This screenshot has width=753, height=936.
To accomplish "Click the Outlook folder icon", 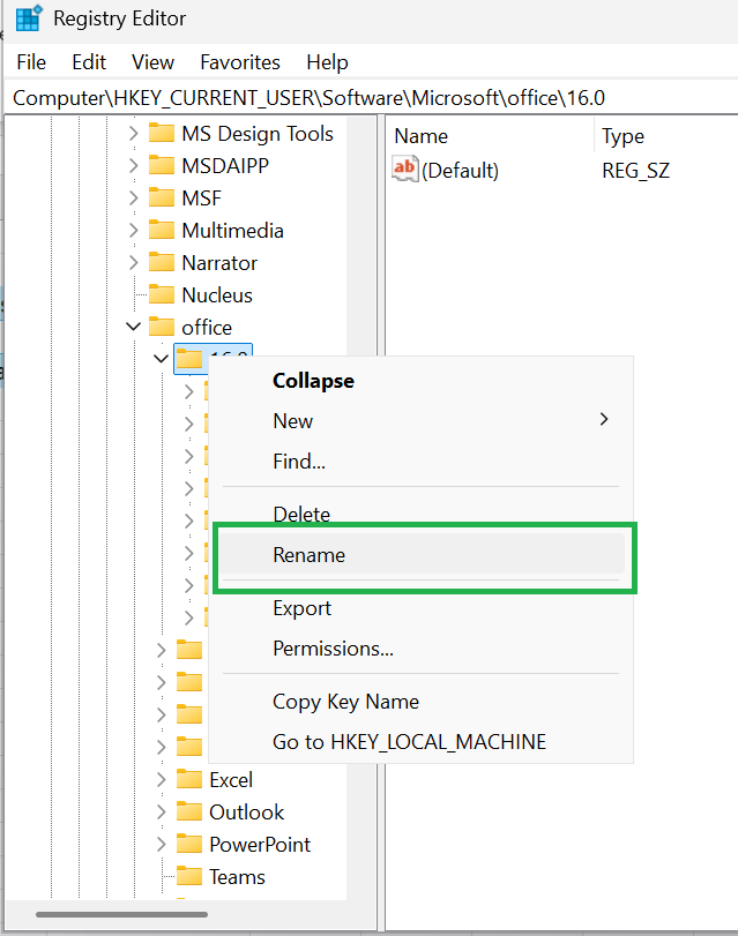I will 189,811.
